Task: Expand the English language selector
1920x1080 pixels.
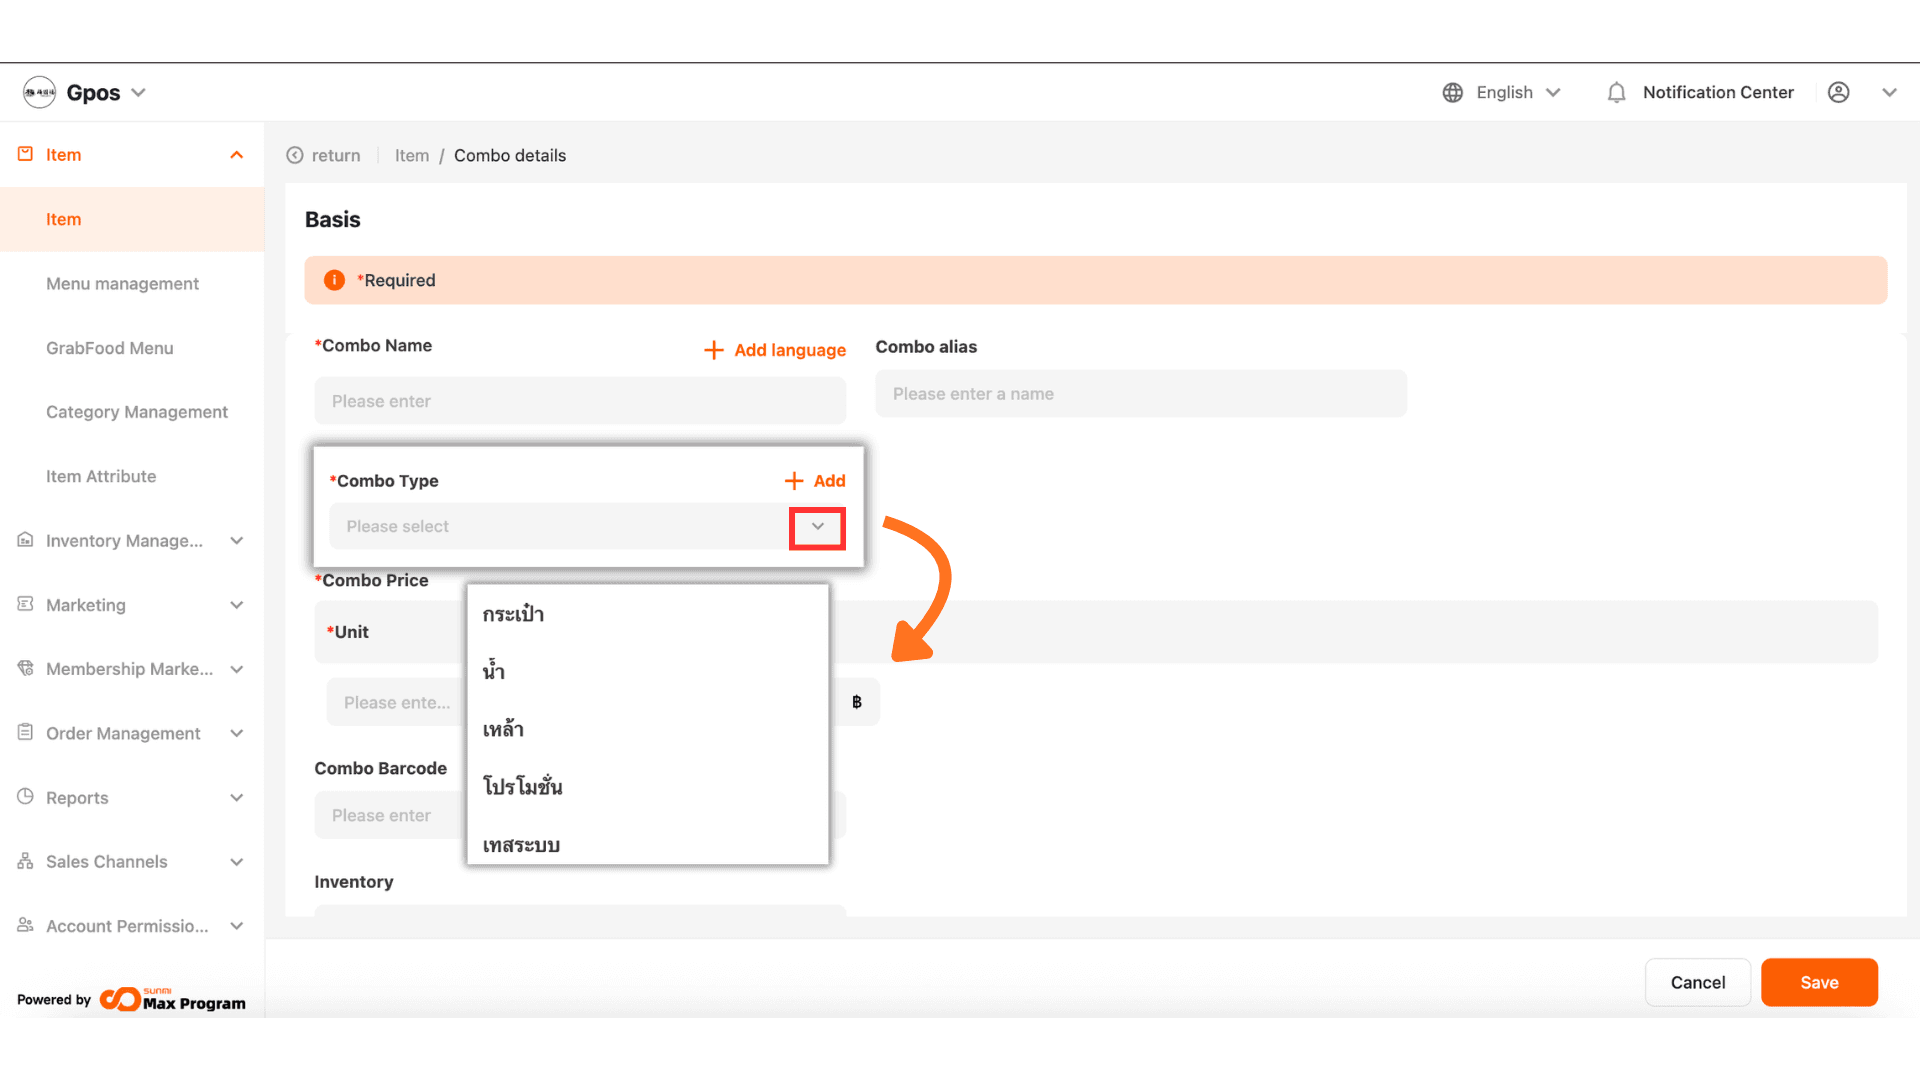Action: click(x=1553, y=93)
